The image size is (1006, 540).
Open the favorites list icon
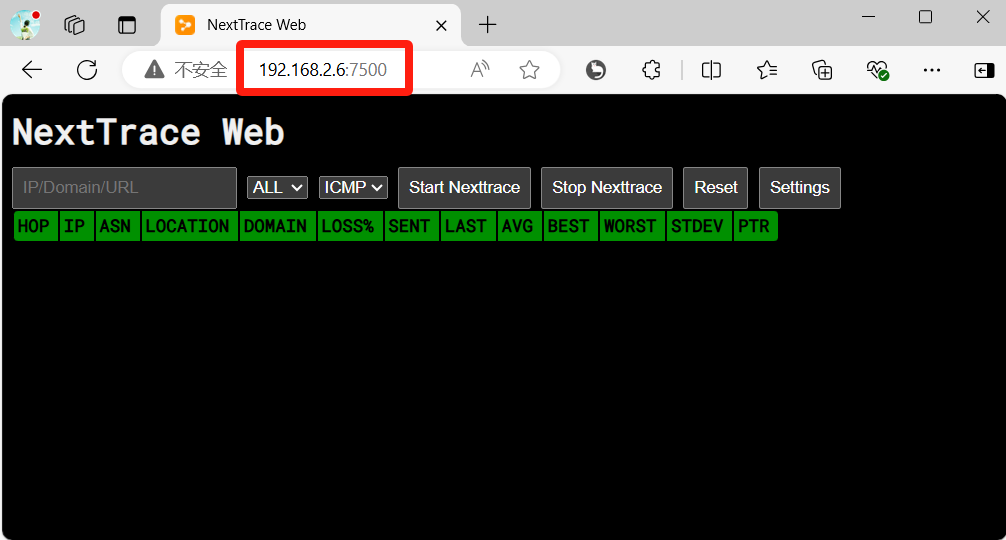pos(767,70)
